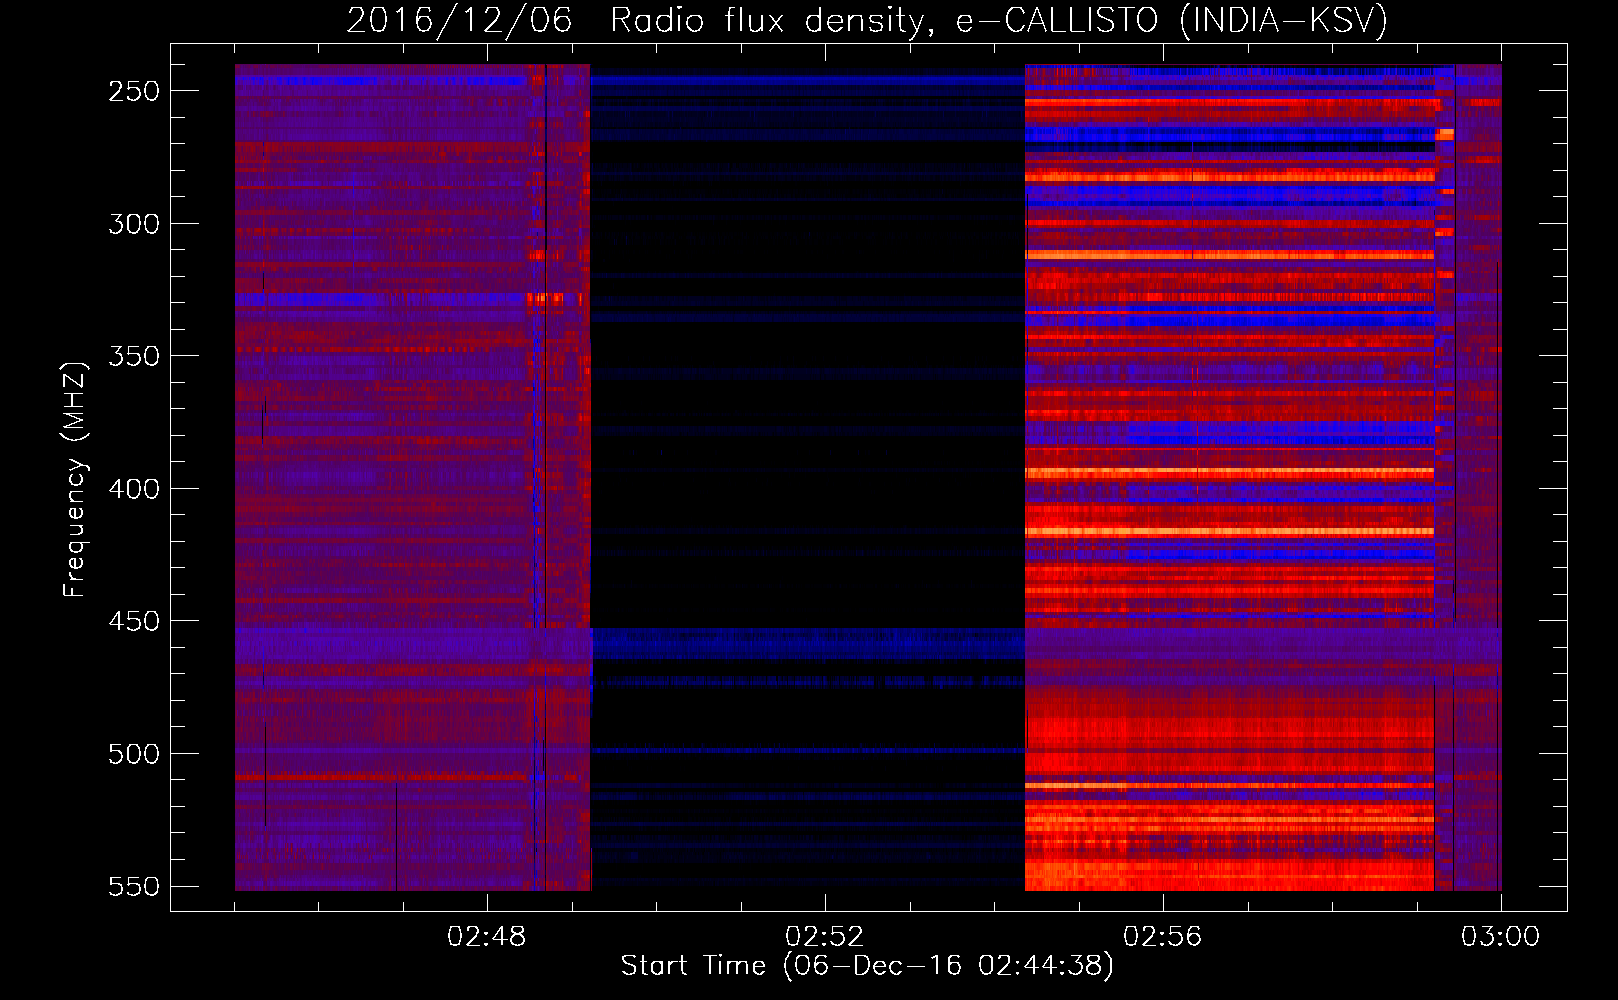Click the 02:56 time tick label
Image resolution: width=1618 pixels, height=1000 pixels.
[x=1163, y=937]
